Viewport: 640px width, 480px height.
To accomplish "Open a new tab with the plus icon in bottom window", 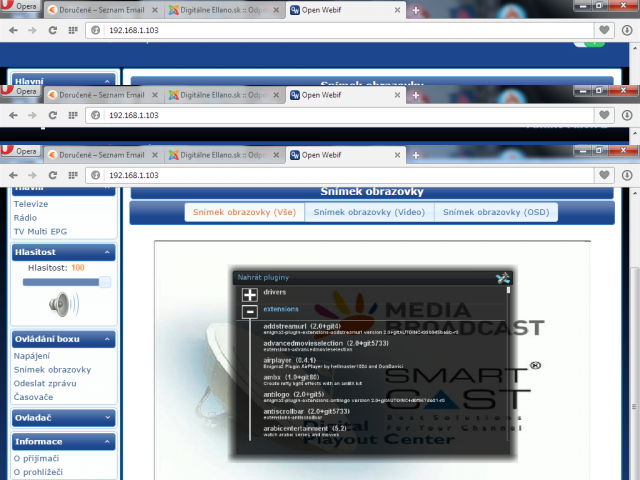I will pyautogui.click(x=416, y=155).
